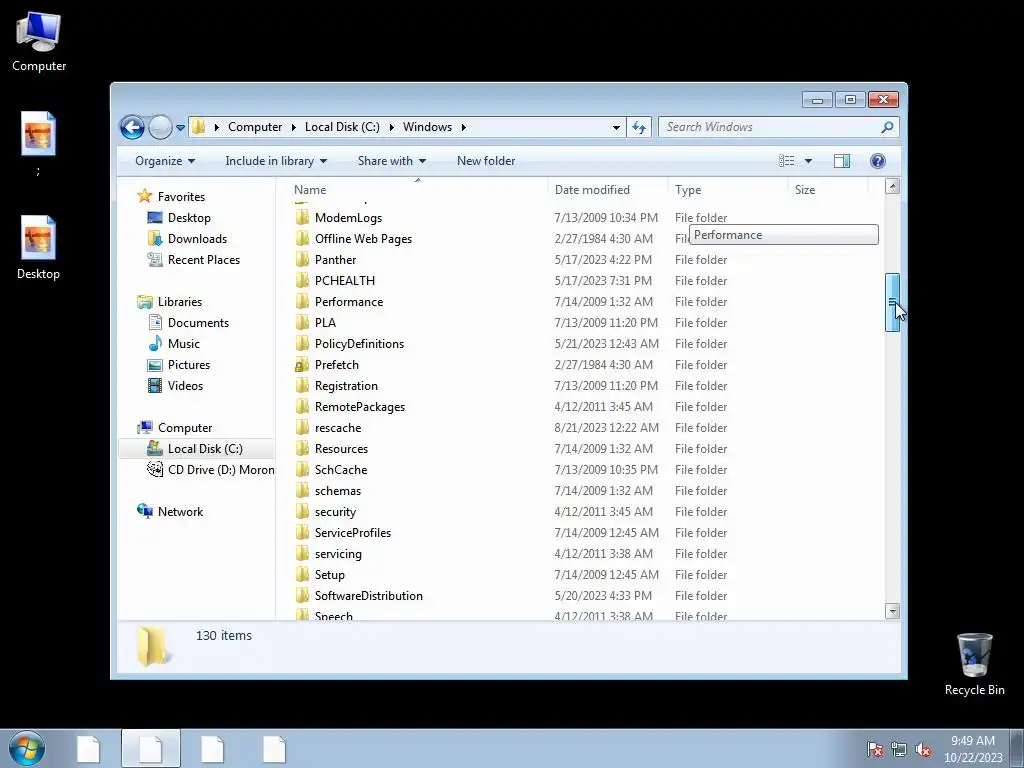Select Favorites in navigation pane
The height and width of the screenshot is (768, 1024).
(x=181, y=197)
